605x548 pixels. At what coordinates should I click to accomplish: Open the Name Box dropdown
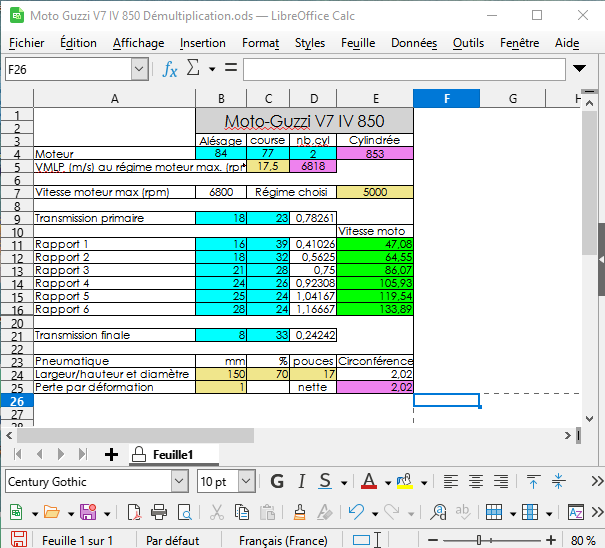click(x=139, y=69)
